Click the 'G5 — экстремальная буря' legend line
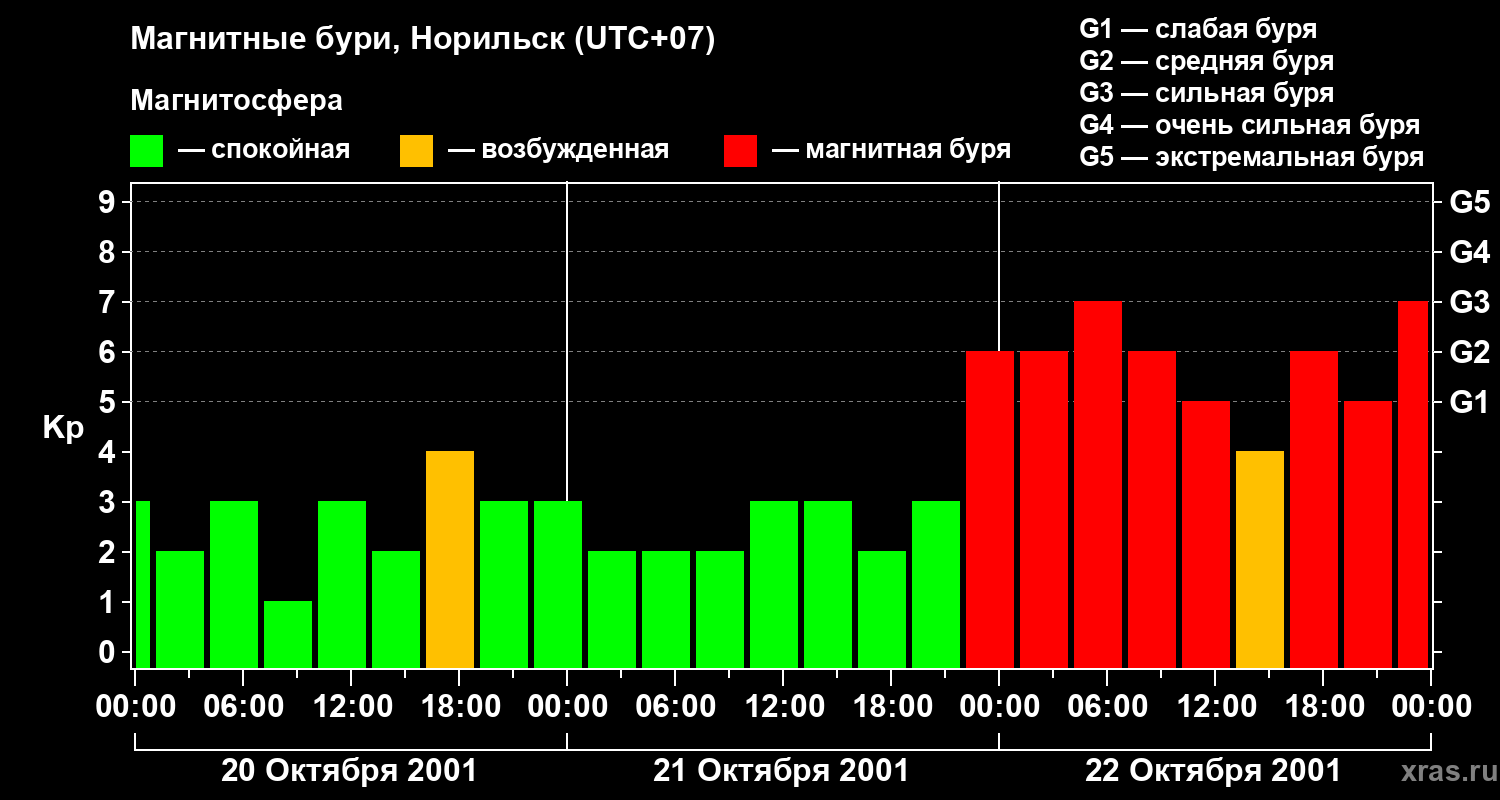 1251,157
